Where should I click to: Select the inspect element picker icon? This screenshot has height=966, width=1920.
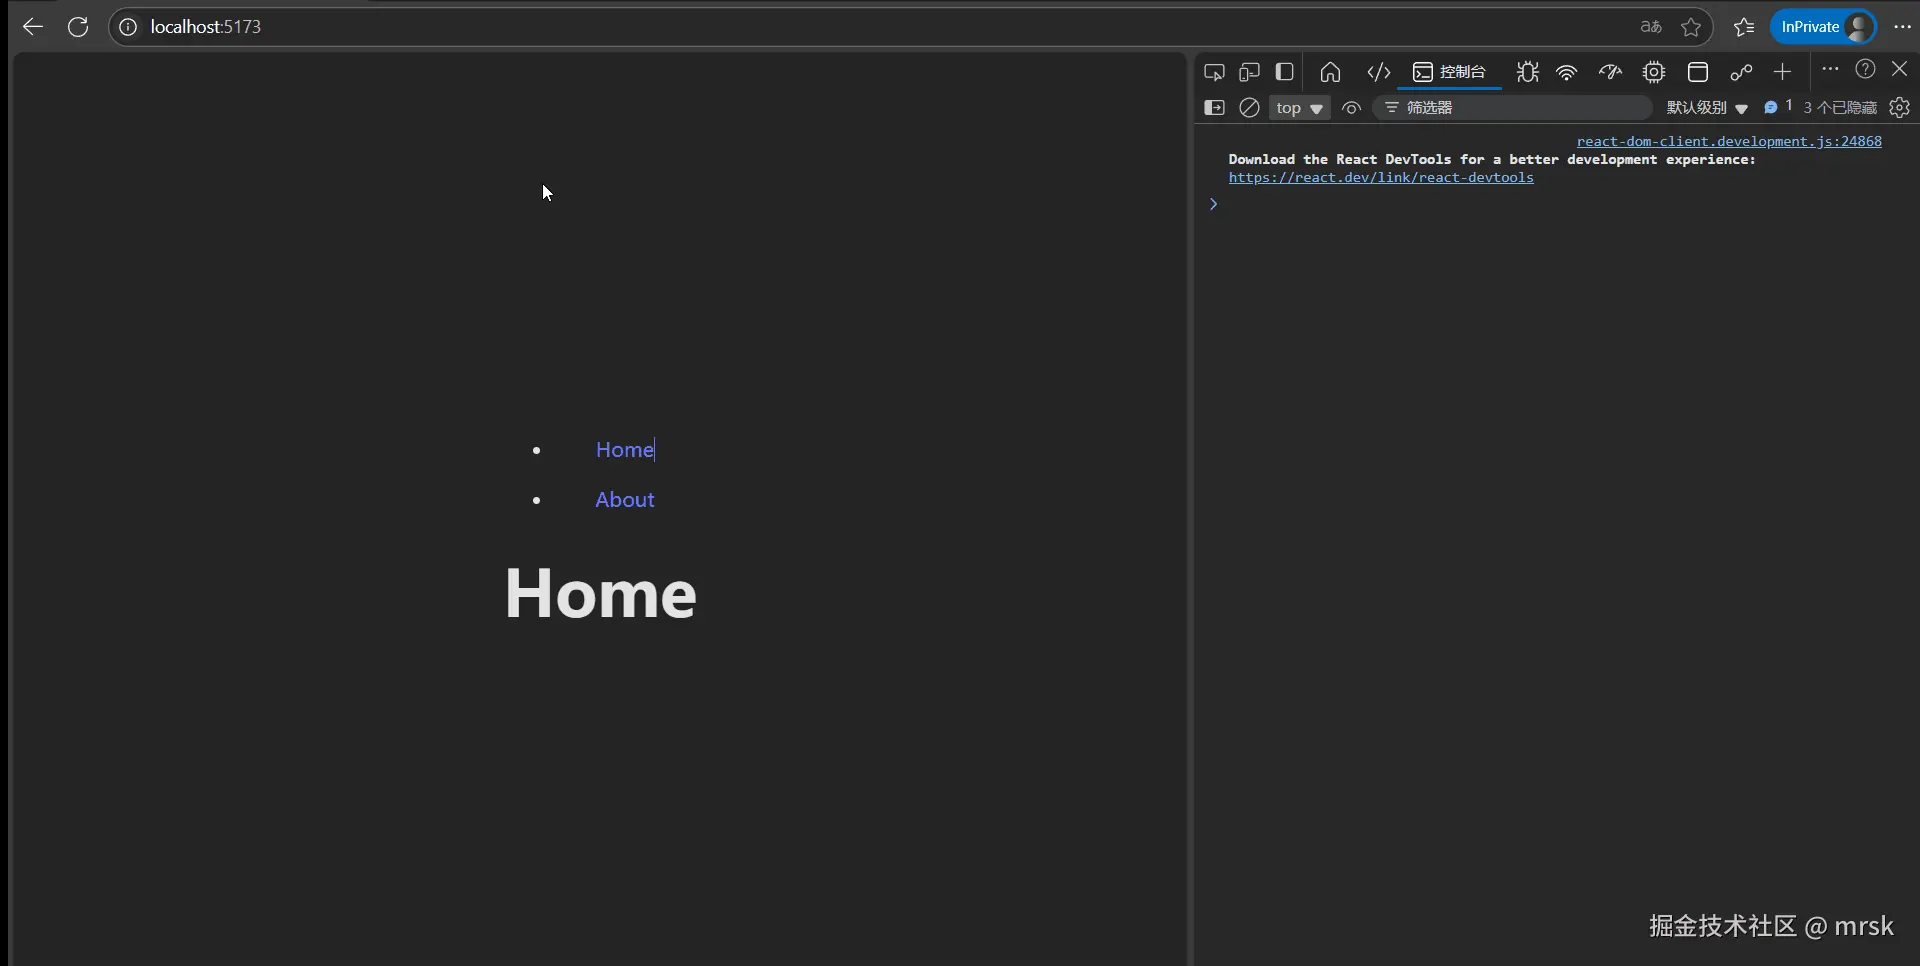[x=1214, y=72]
